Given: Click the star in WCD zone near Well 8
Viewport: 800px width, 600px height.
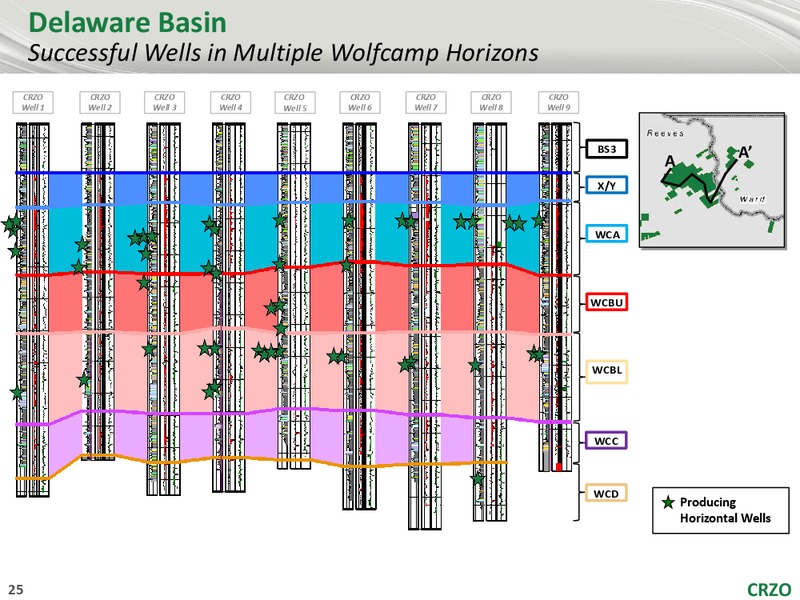Looking at the screenshot, I should [478, 479].
